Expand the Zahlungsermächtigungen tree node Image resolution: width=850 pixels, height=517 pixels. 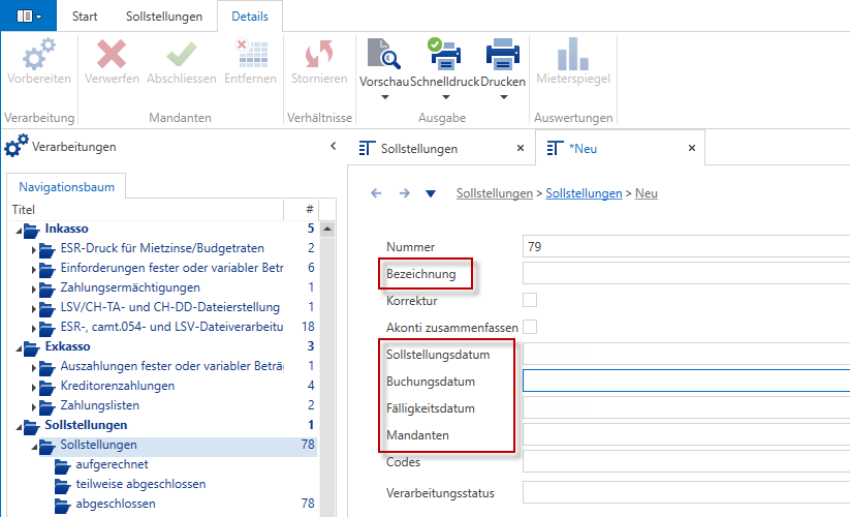(34, 289)
